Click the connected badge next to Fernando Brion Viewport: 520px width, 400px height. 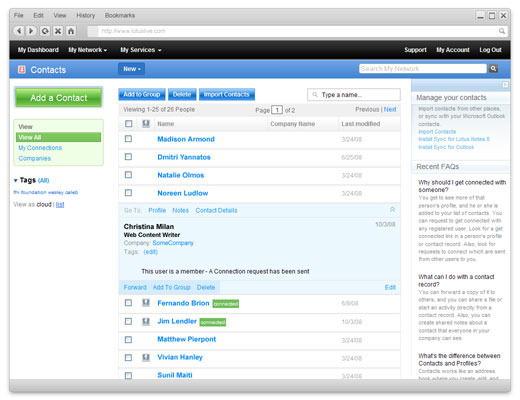click(226, 304)
